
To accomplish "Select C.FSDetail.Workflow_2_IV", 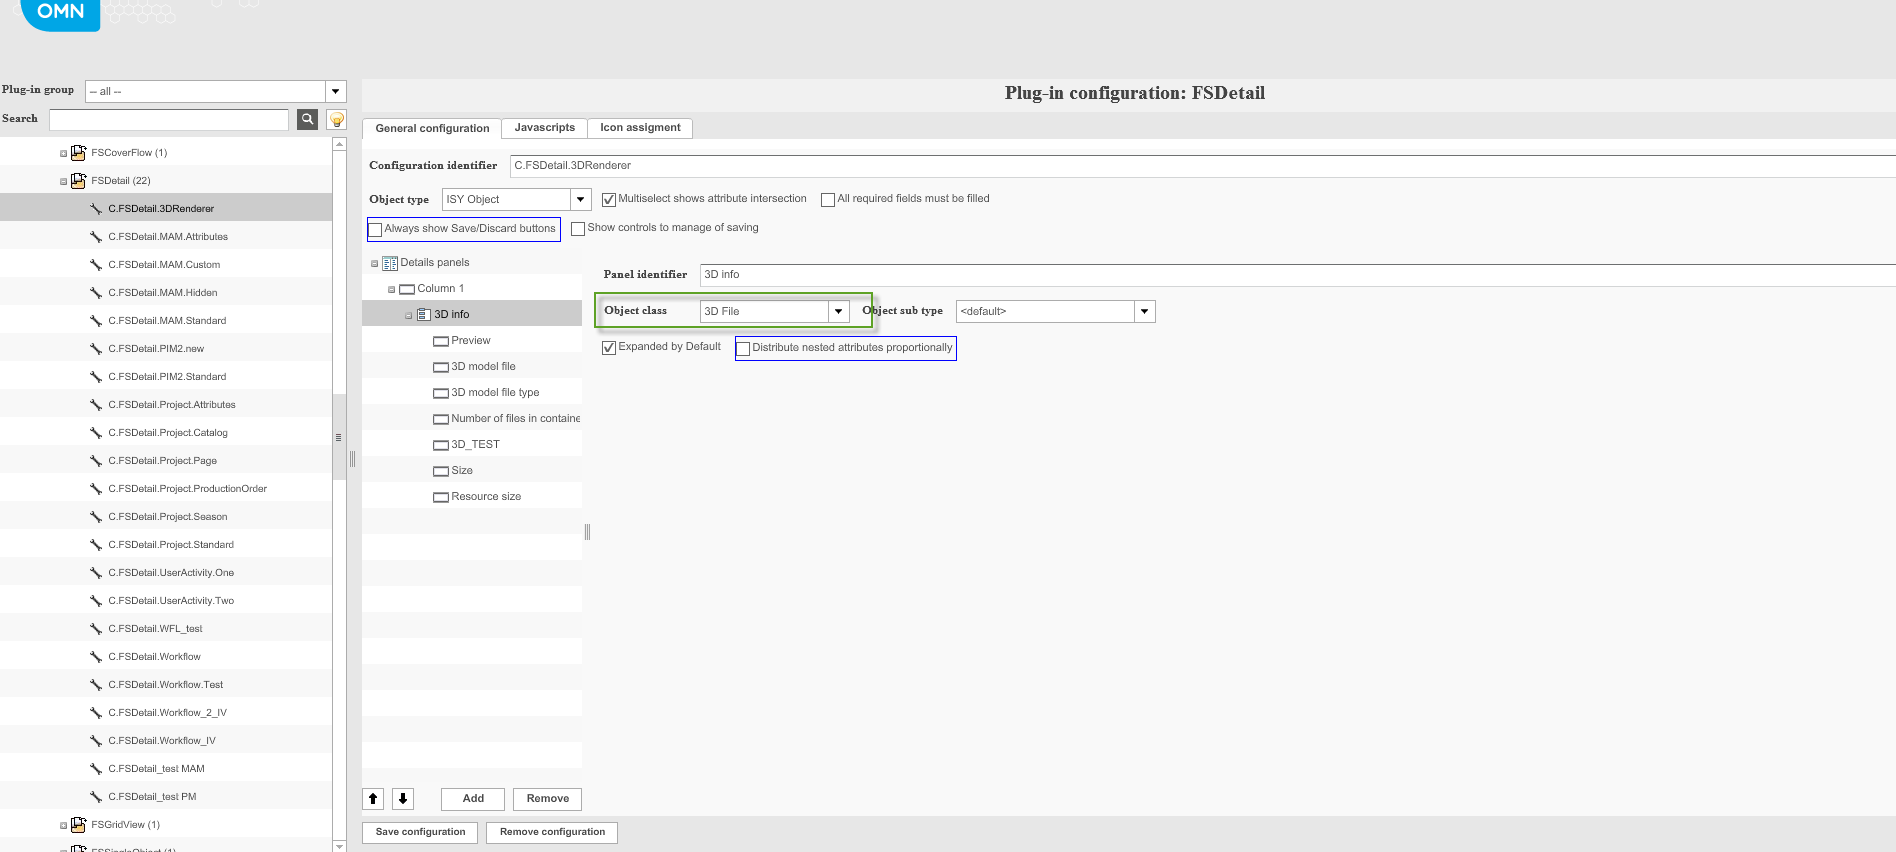I will point(168,713).
